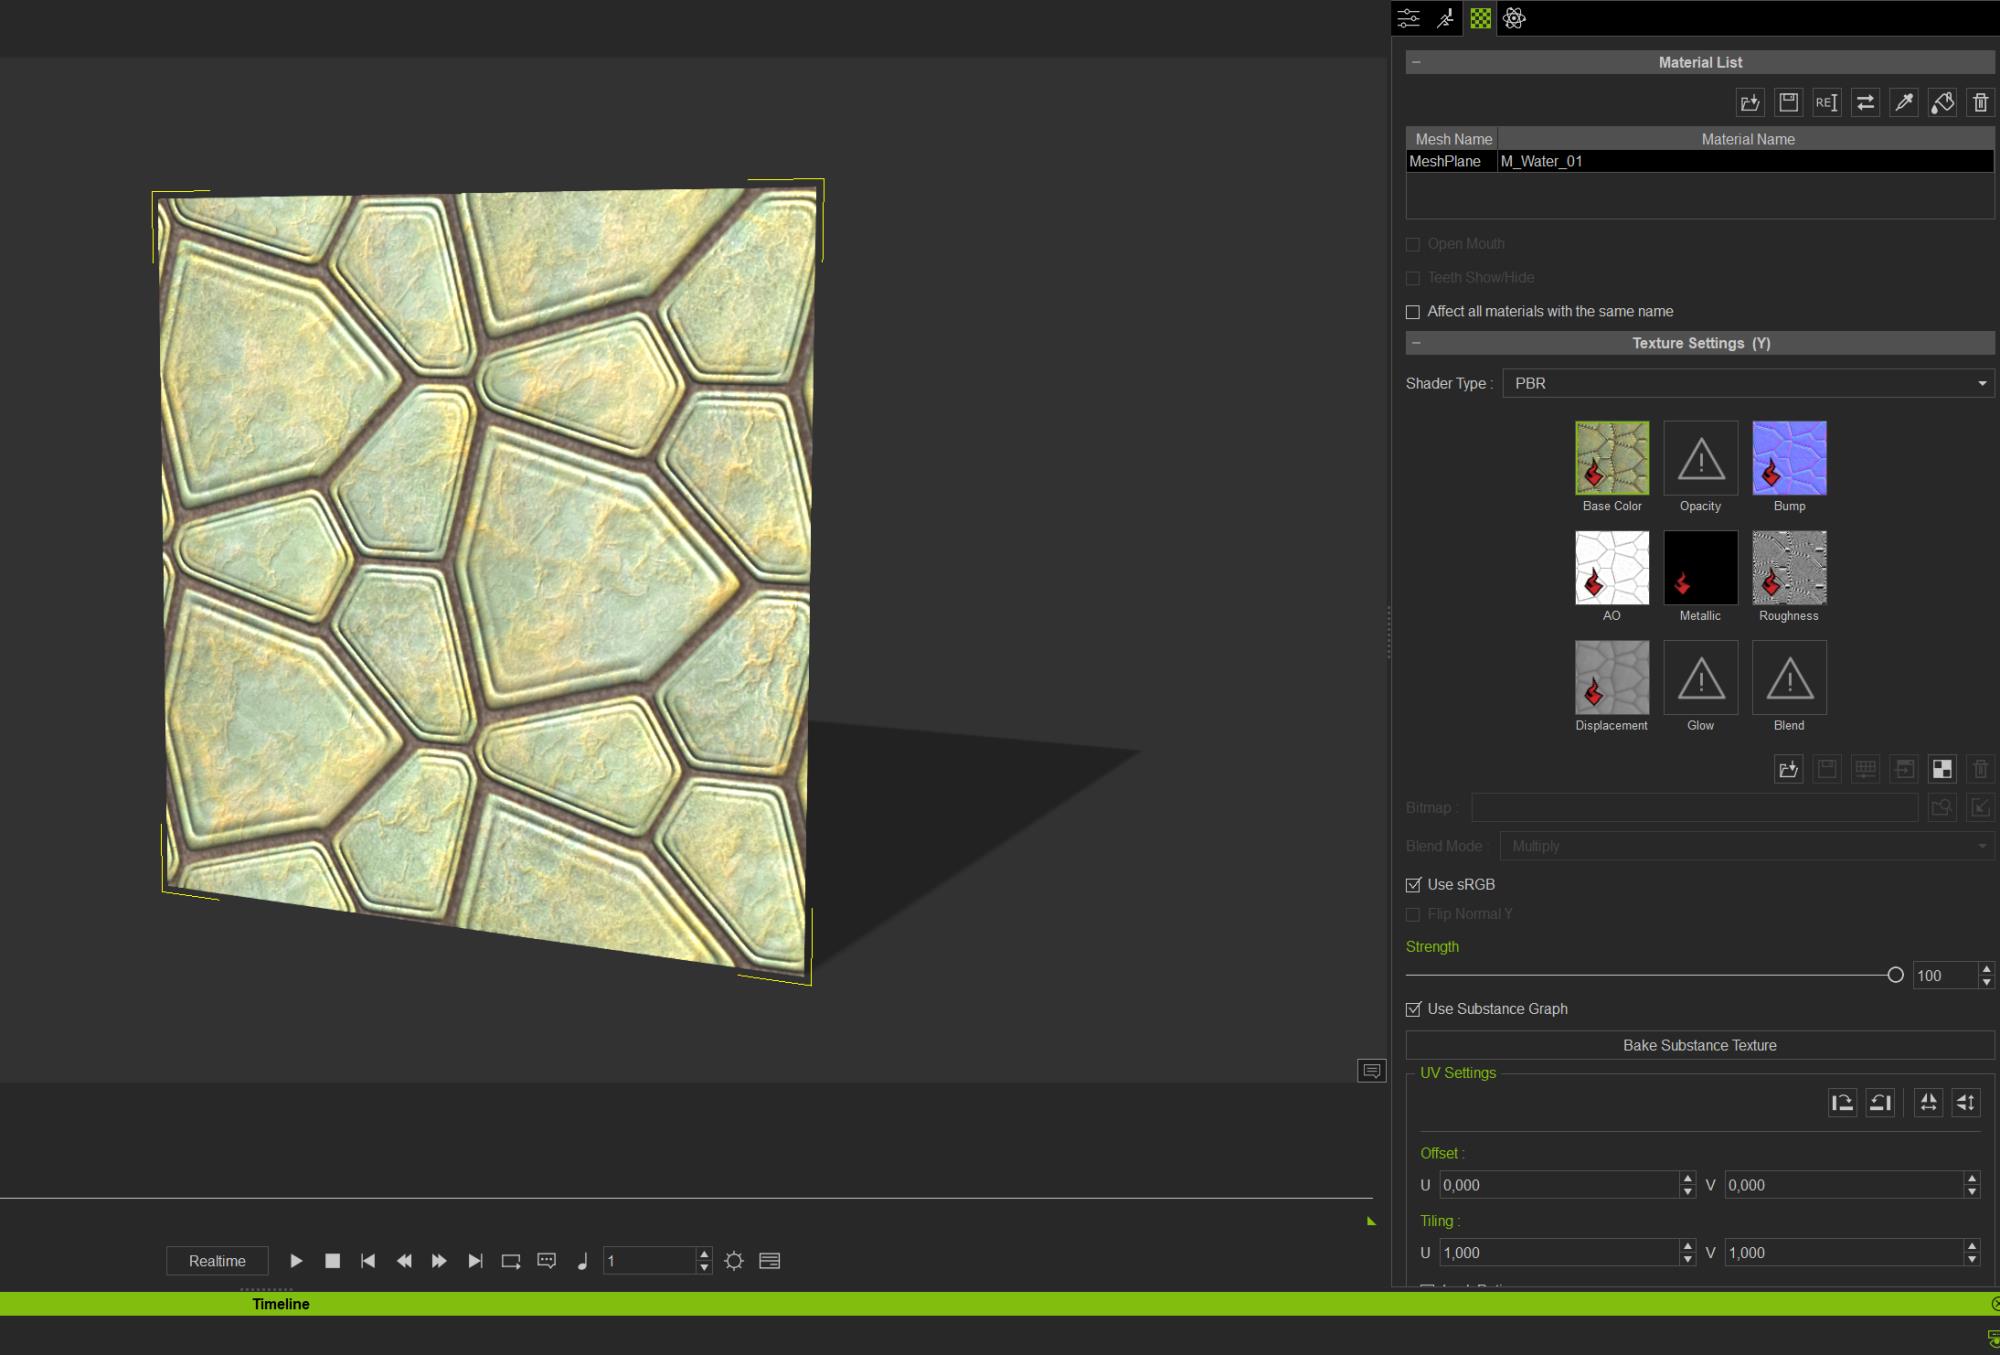
Task: Select the MeshPlane M_Water_01 row
Action: pos(1699,161)
